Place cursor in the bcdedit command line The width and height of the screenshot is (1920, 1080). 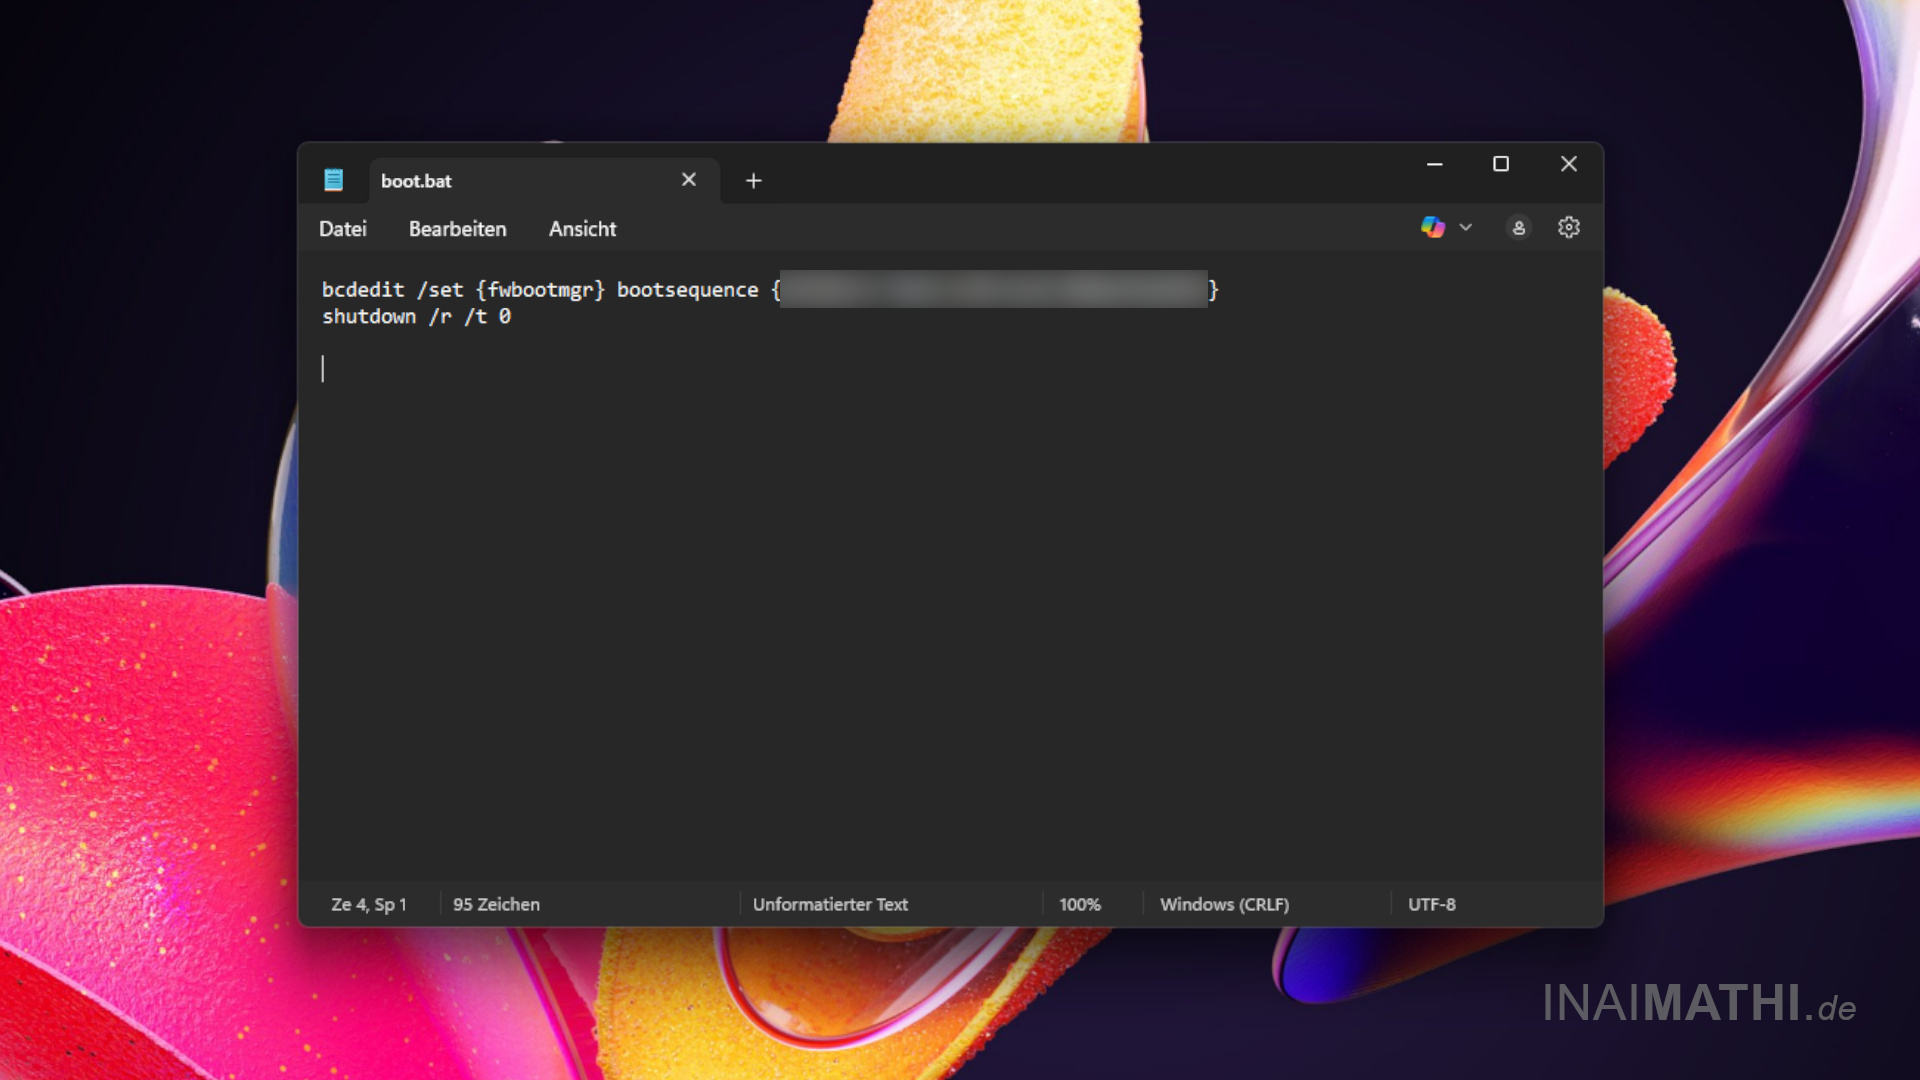(x=540, y=290)
